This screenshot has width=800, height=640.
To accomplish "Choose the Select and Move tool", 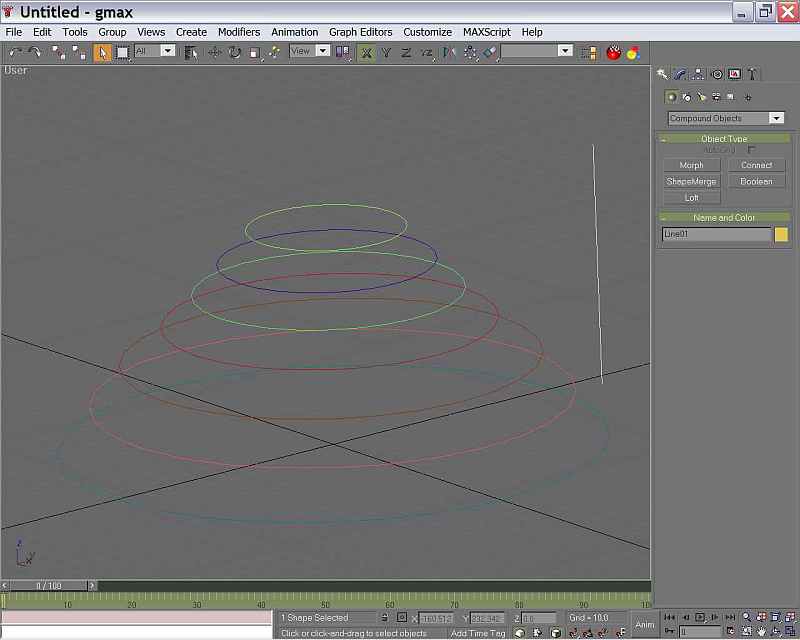I will click(x=215, y=52).
